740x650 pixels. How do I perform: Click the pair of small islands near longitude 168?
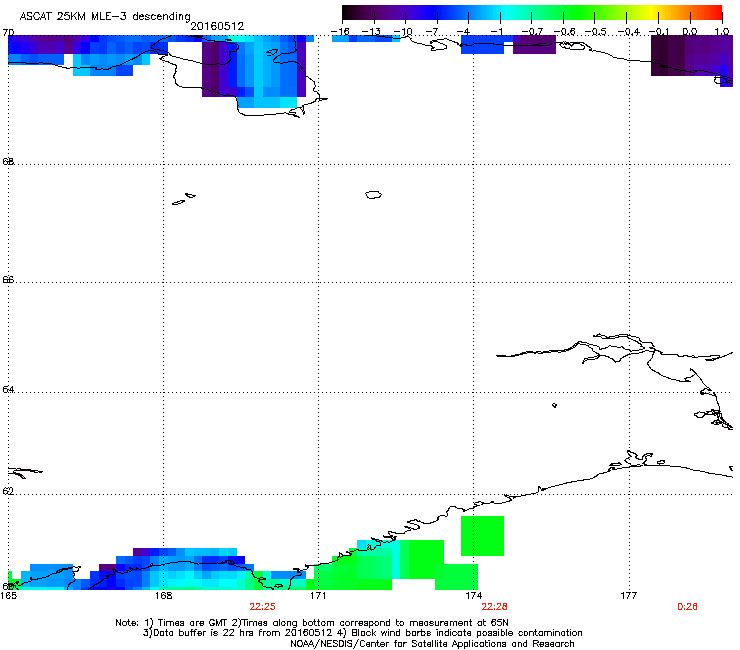pos(184,199)
